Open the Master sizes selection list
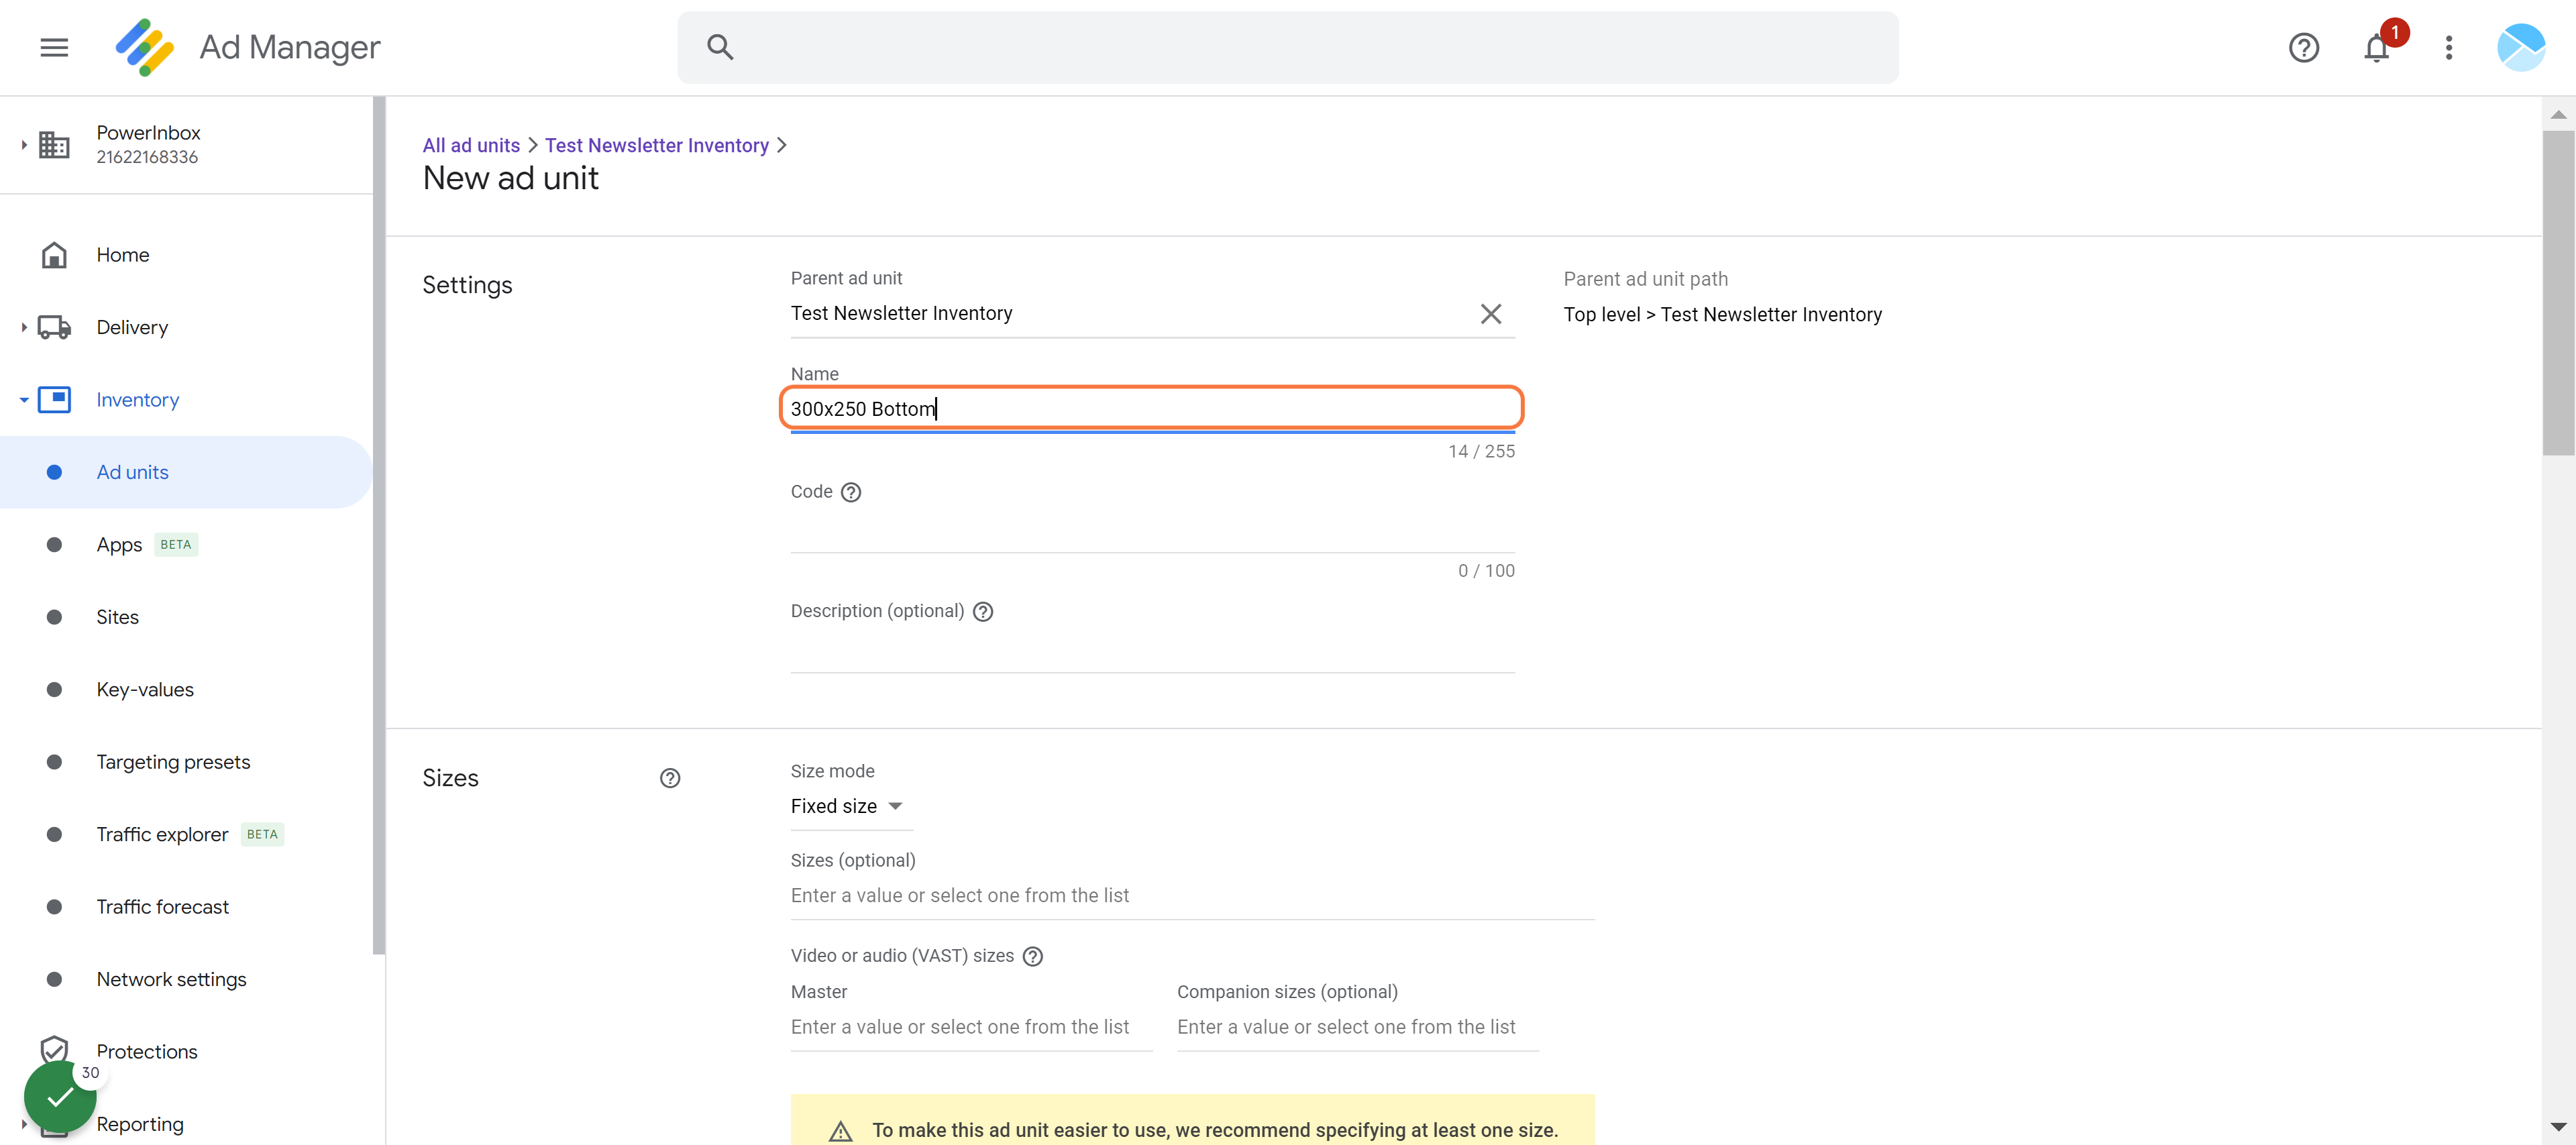The width and height of the screenshot is (2576, 1145). point(971,1027)
